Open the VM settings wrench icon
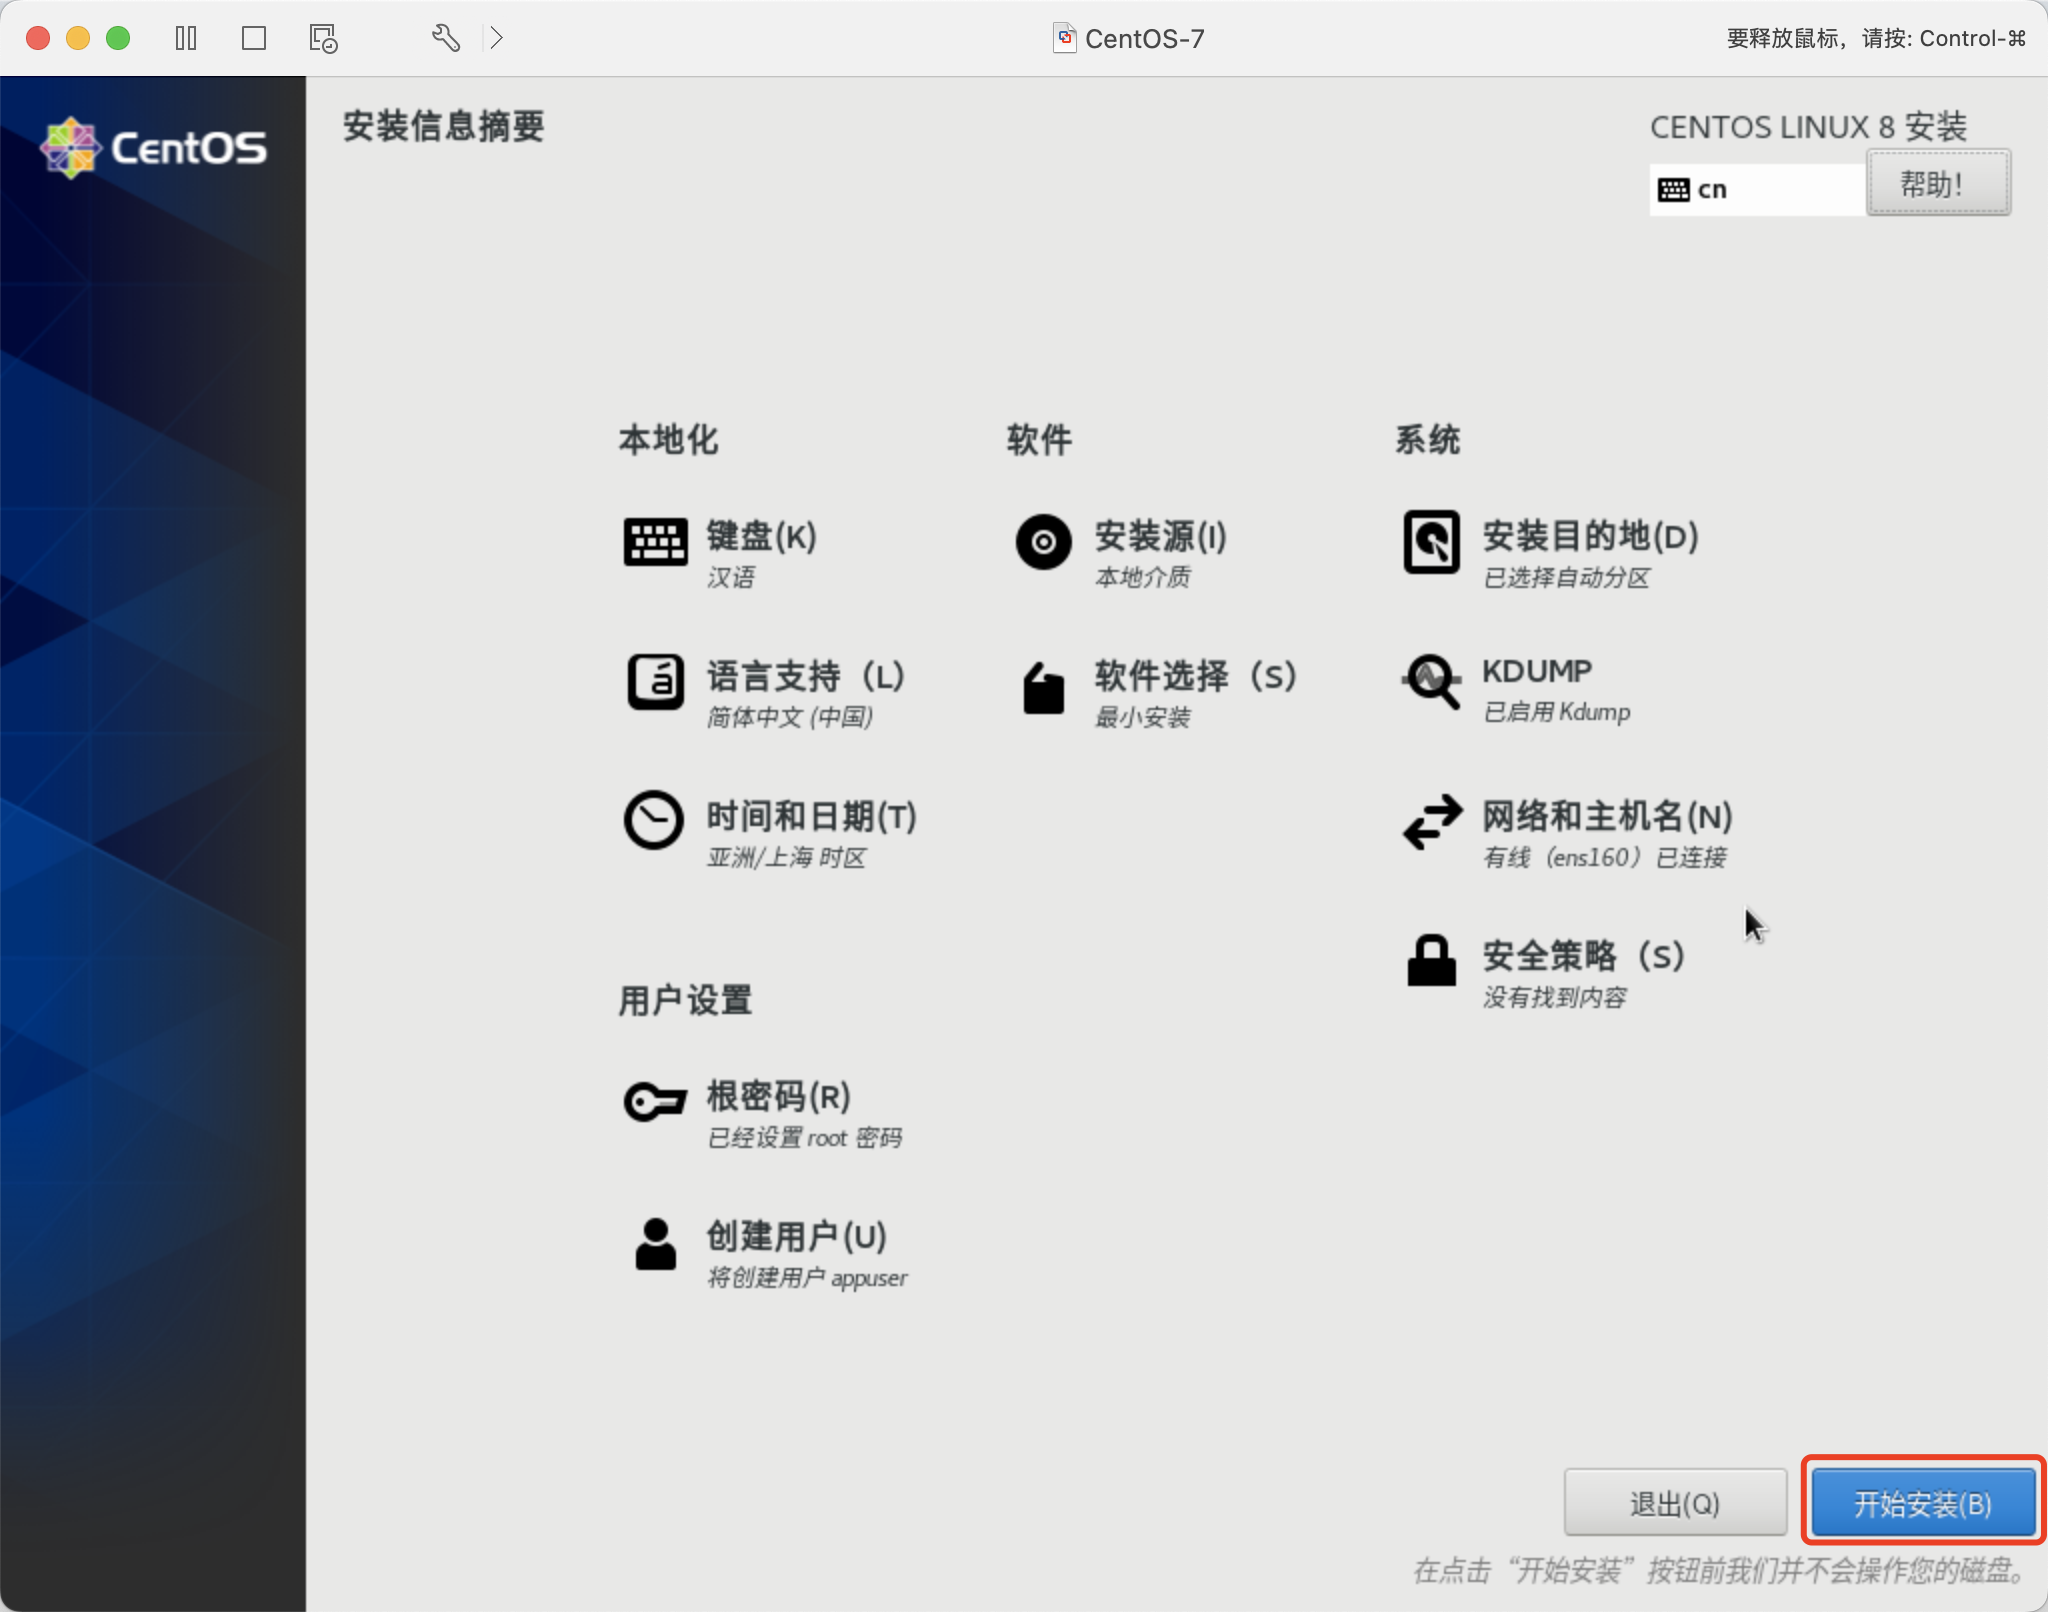 pyautogui.click(x=446, y=38)
